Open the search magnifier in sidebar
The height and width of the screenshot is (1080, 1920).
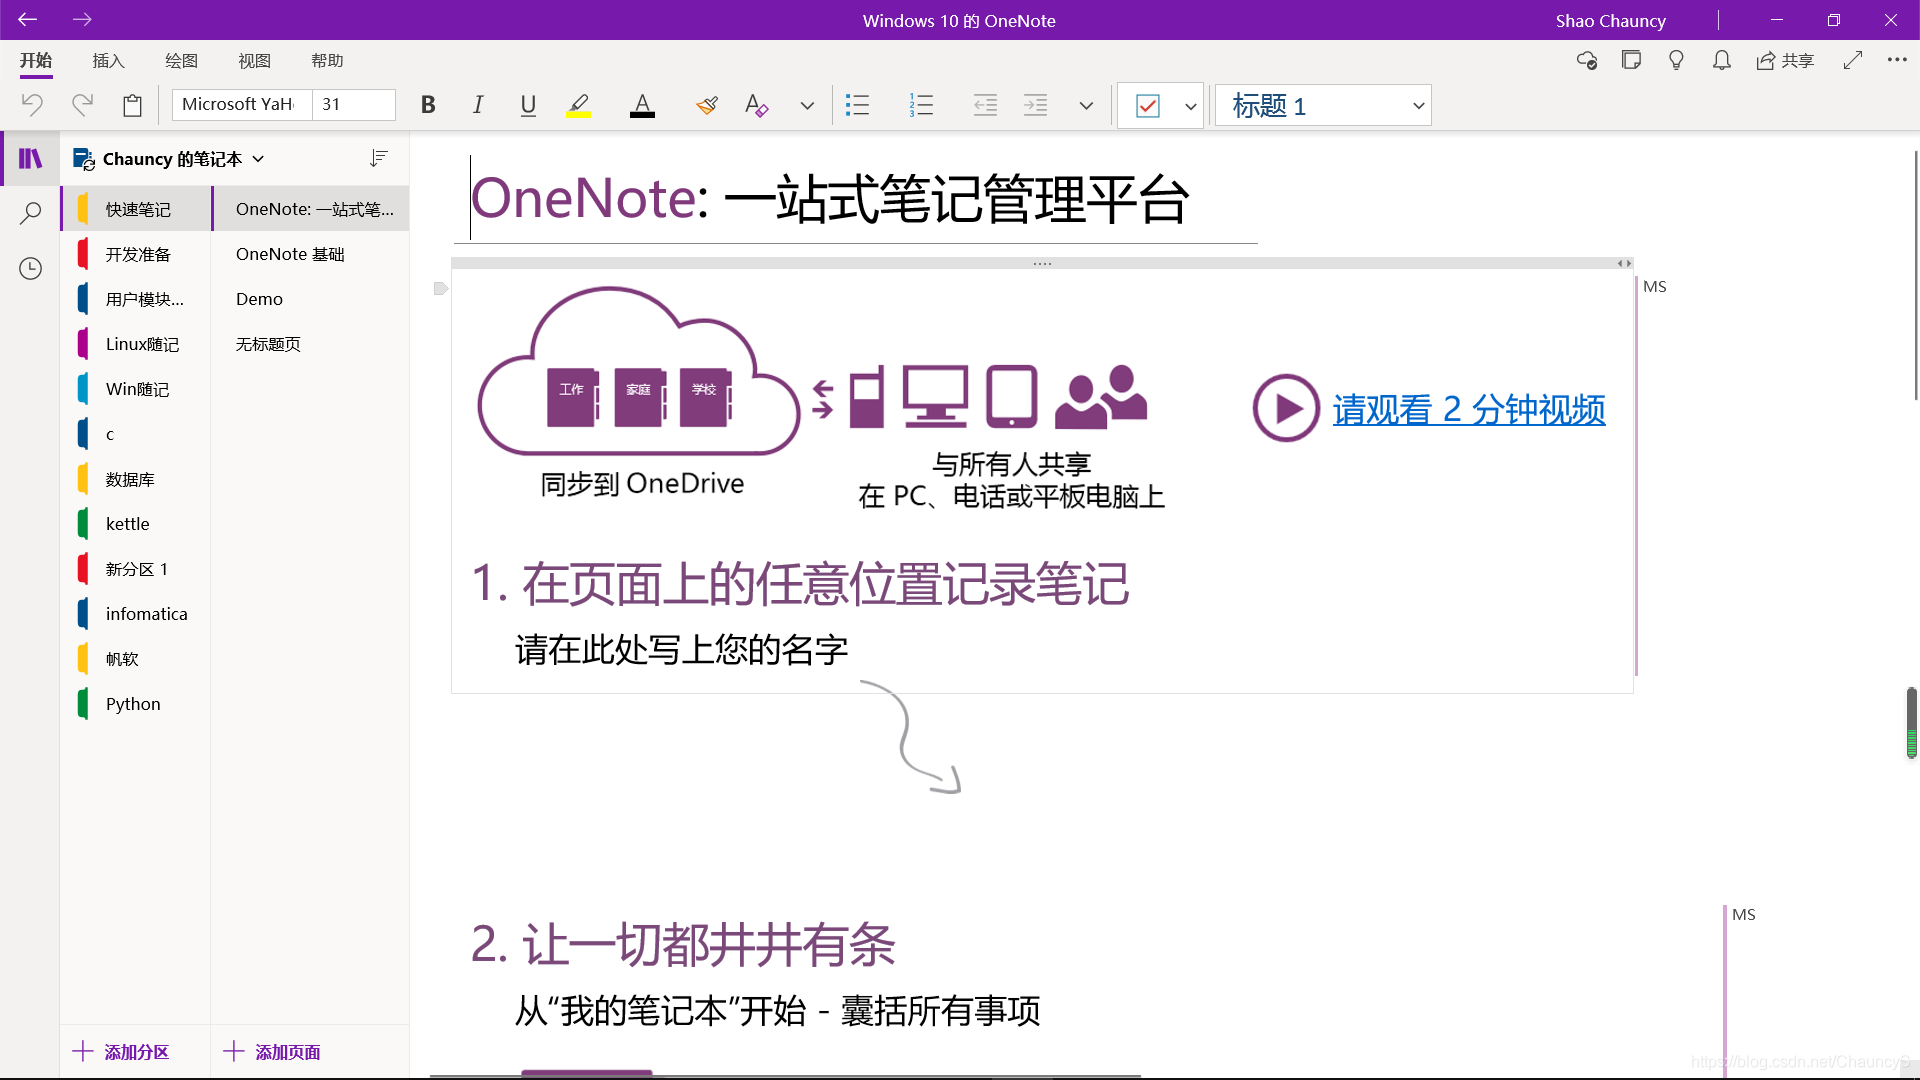[x=31, y=213]
